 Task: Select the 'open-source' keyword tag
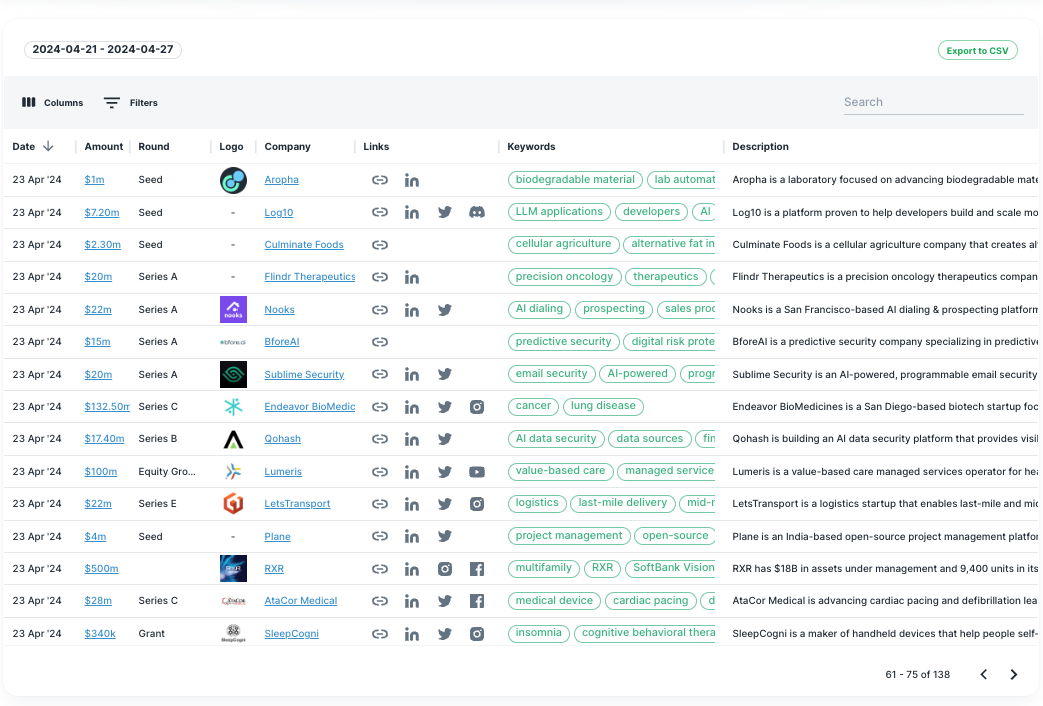(675, 536)
